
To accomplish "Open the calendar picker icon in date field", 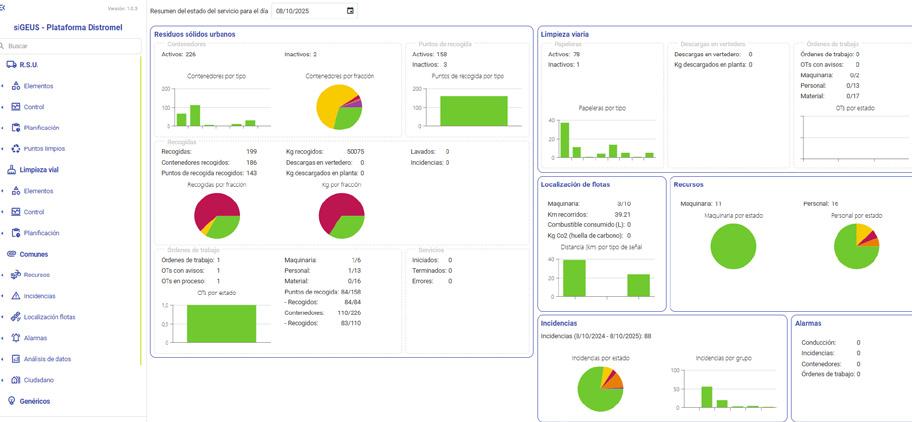I will coord(350,11).
